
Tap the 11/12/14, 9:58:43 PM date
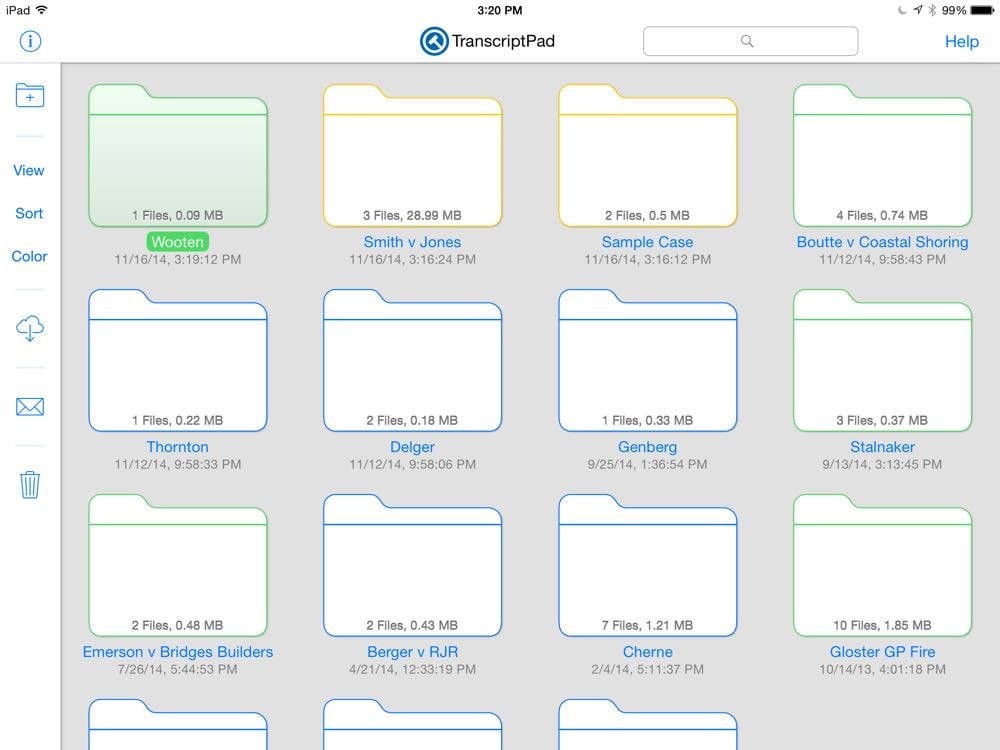pyautogui.click(x=883, y=260)
